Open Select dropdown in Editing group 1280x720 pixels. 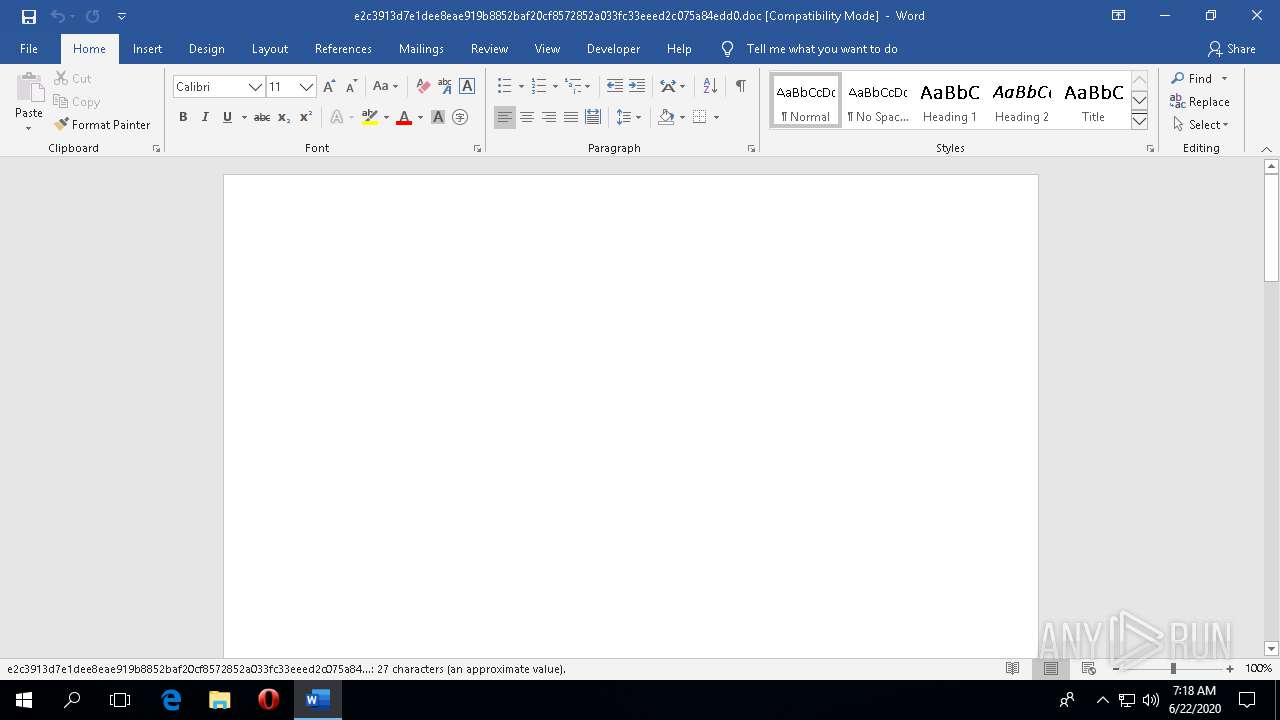(x=1201, y=125)
